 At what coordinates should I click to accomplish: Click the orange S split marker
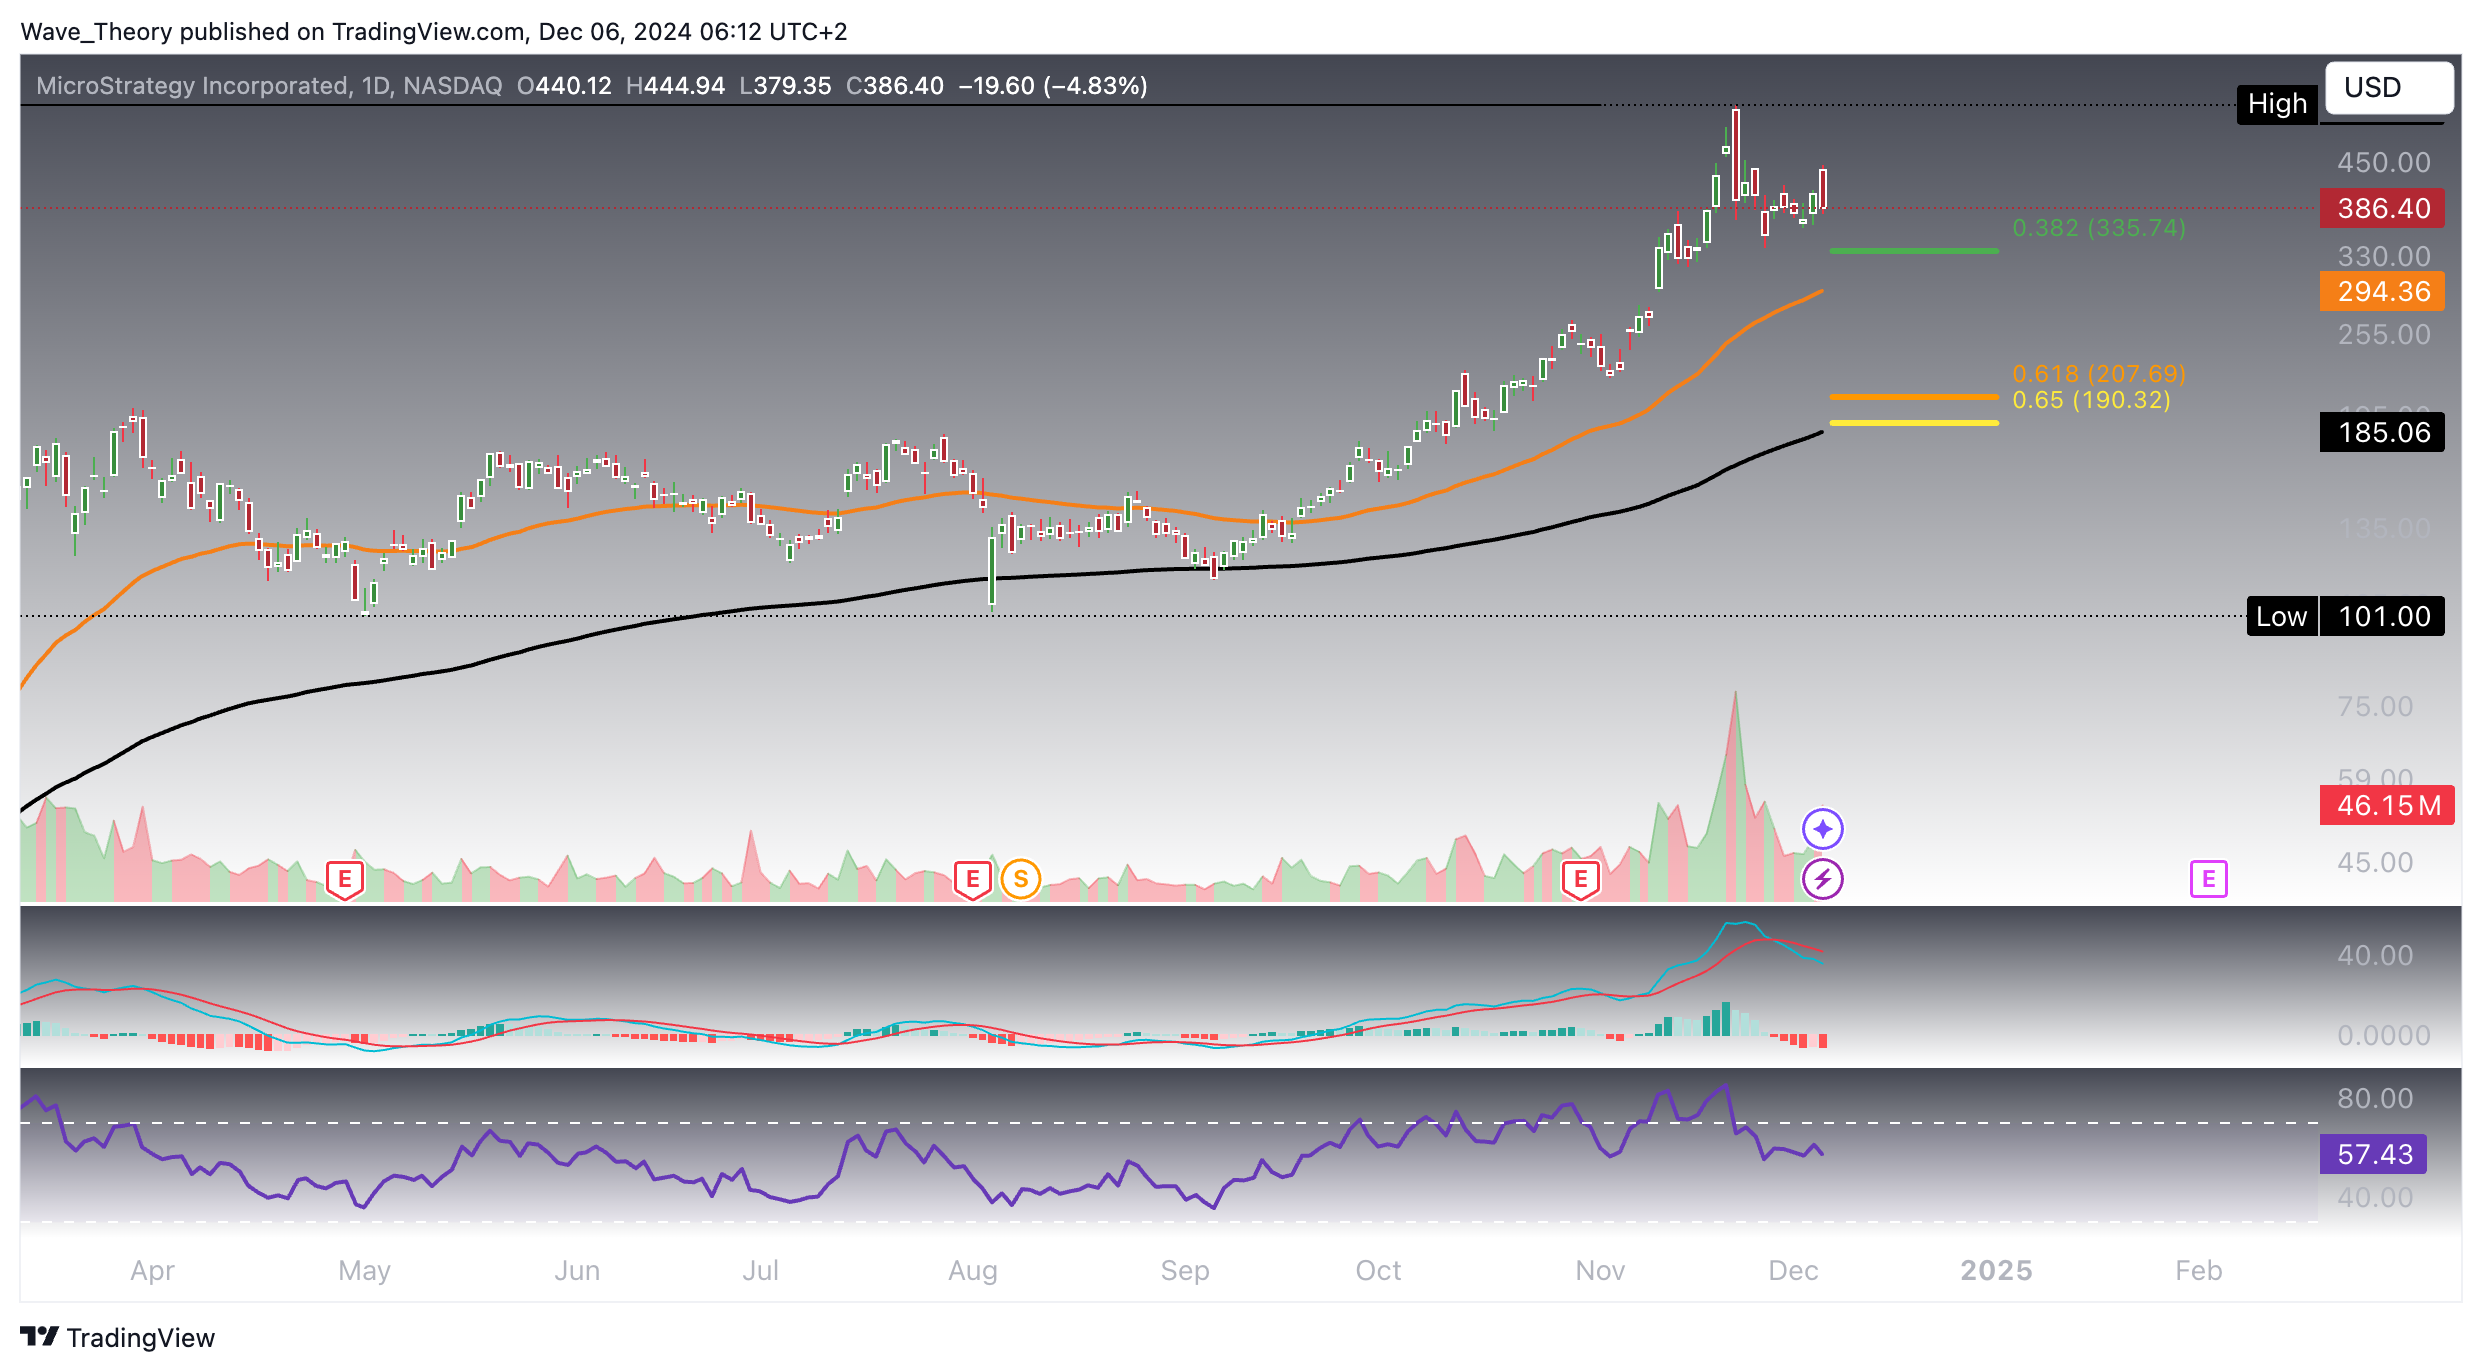pyautogui.click(x=1021, y=879)
